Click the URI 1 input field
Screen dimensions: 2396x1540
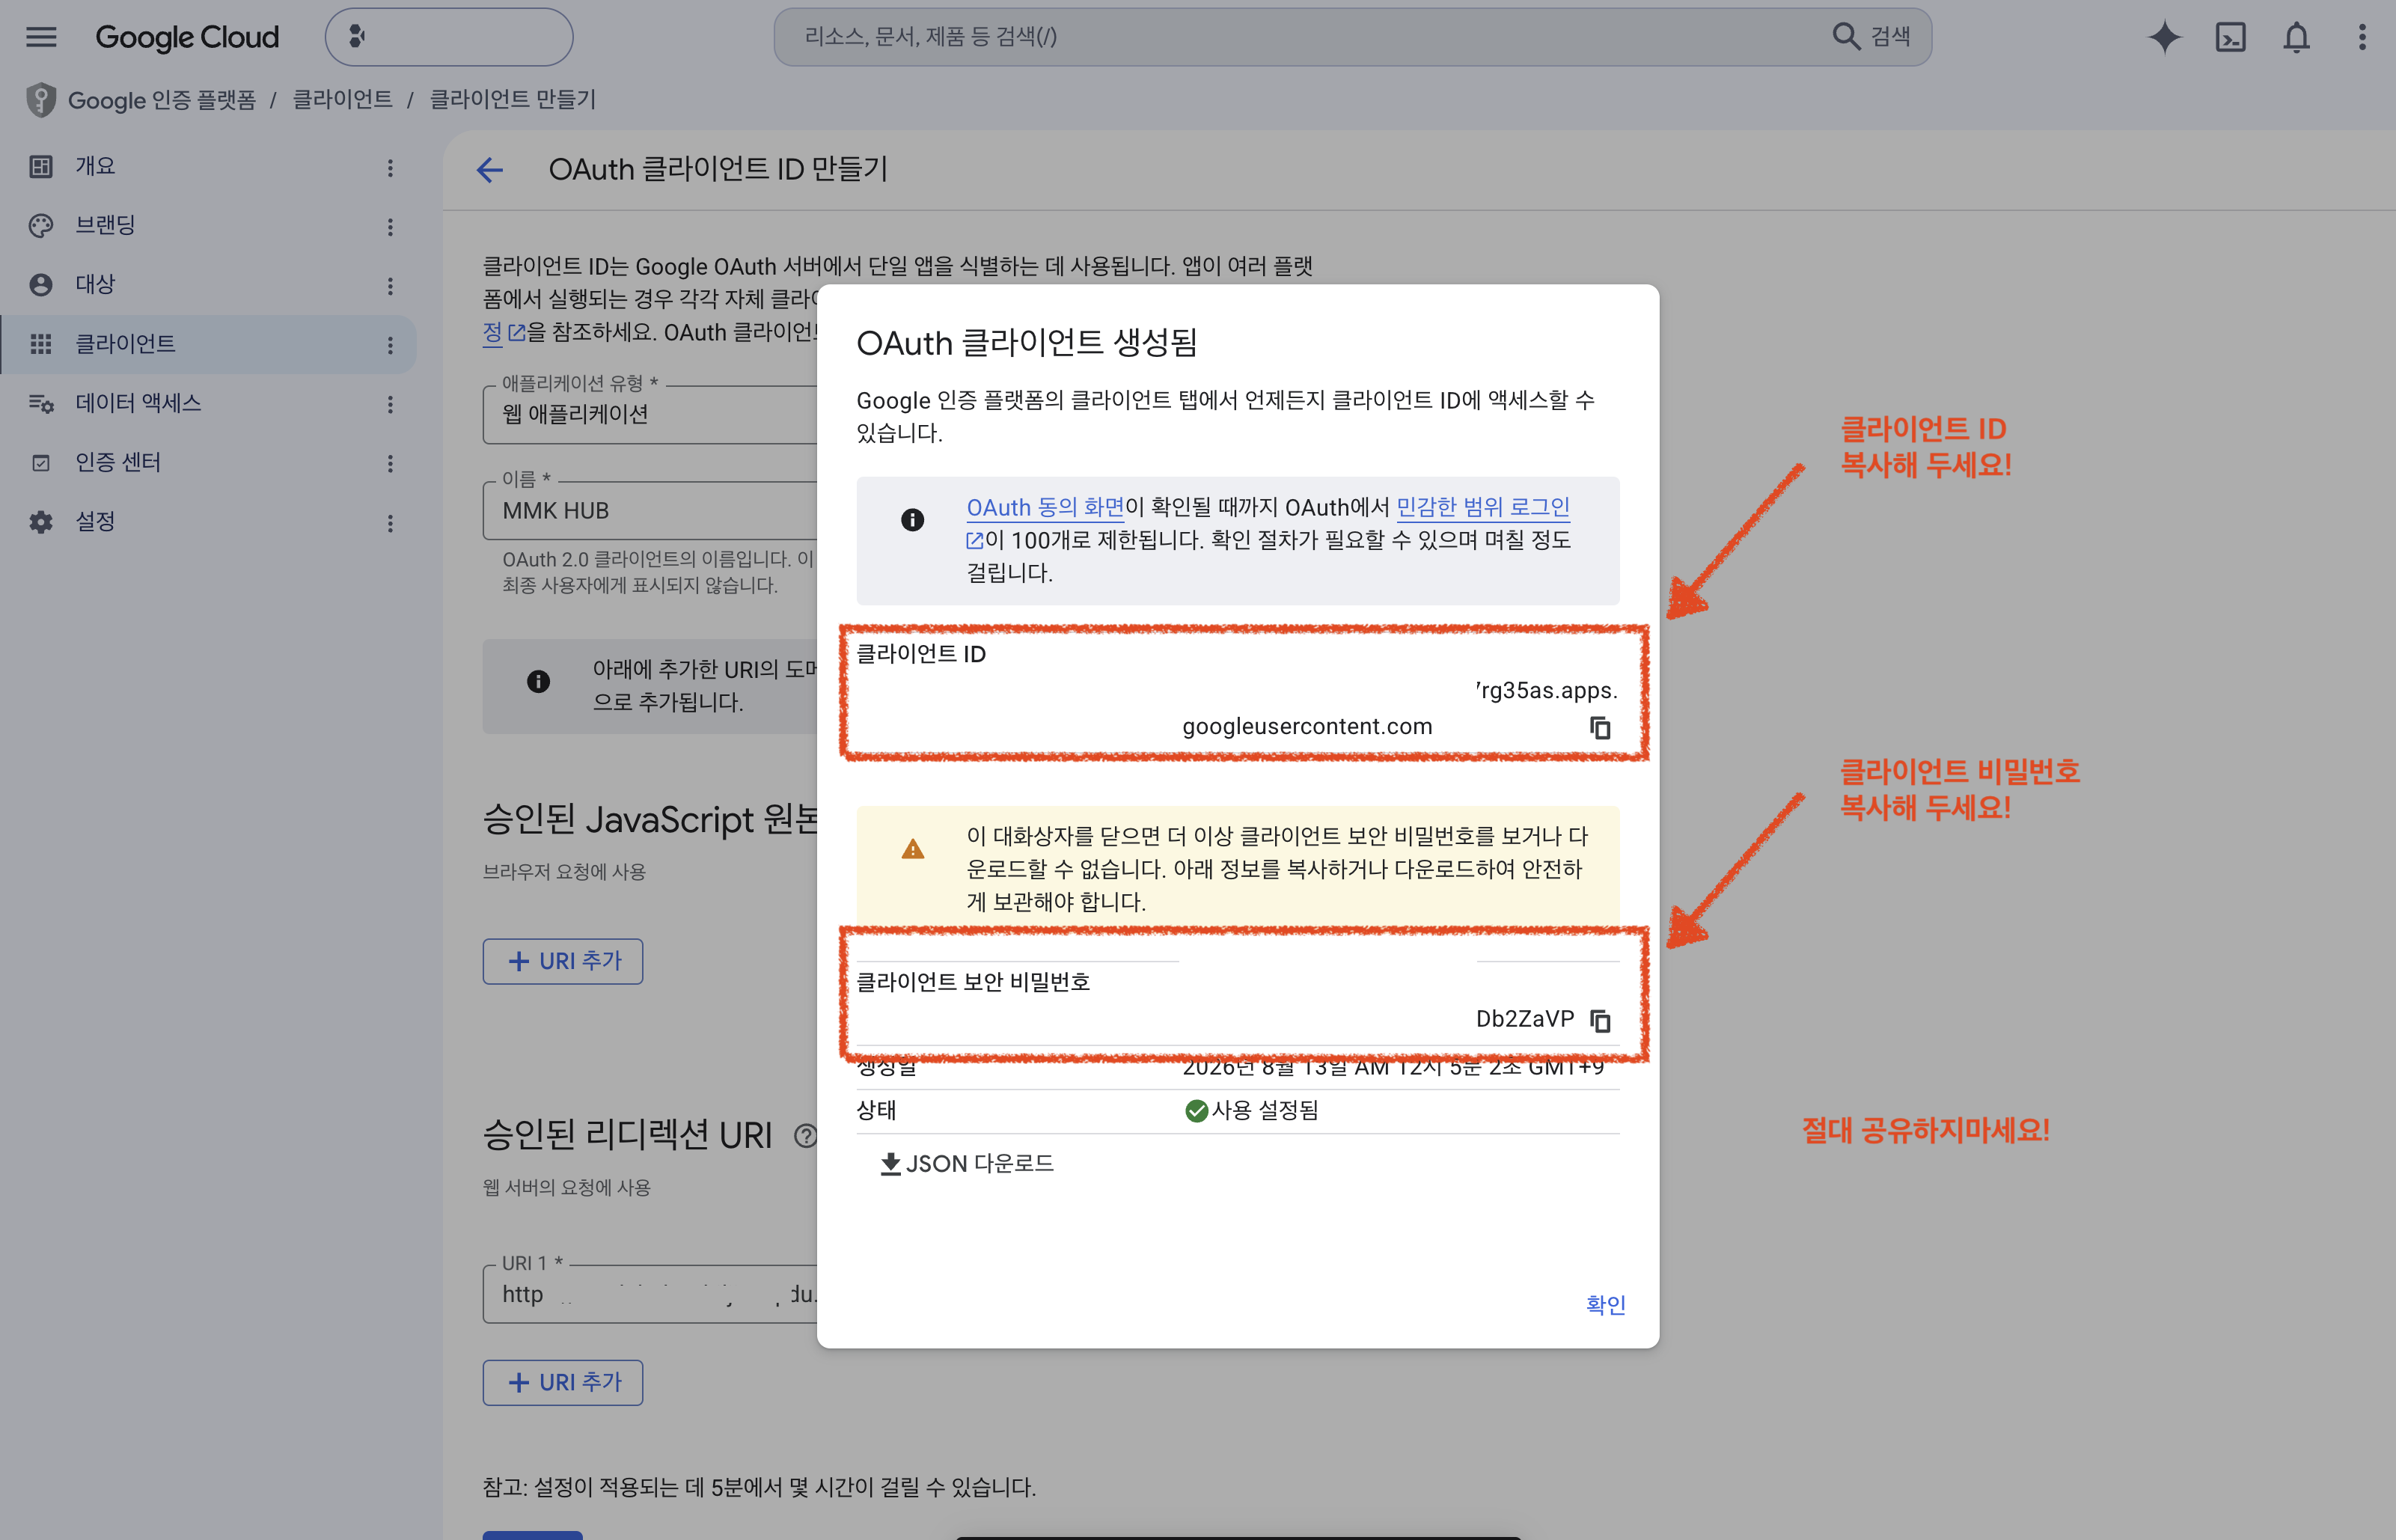tap(650, 1294)
